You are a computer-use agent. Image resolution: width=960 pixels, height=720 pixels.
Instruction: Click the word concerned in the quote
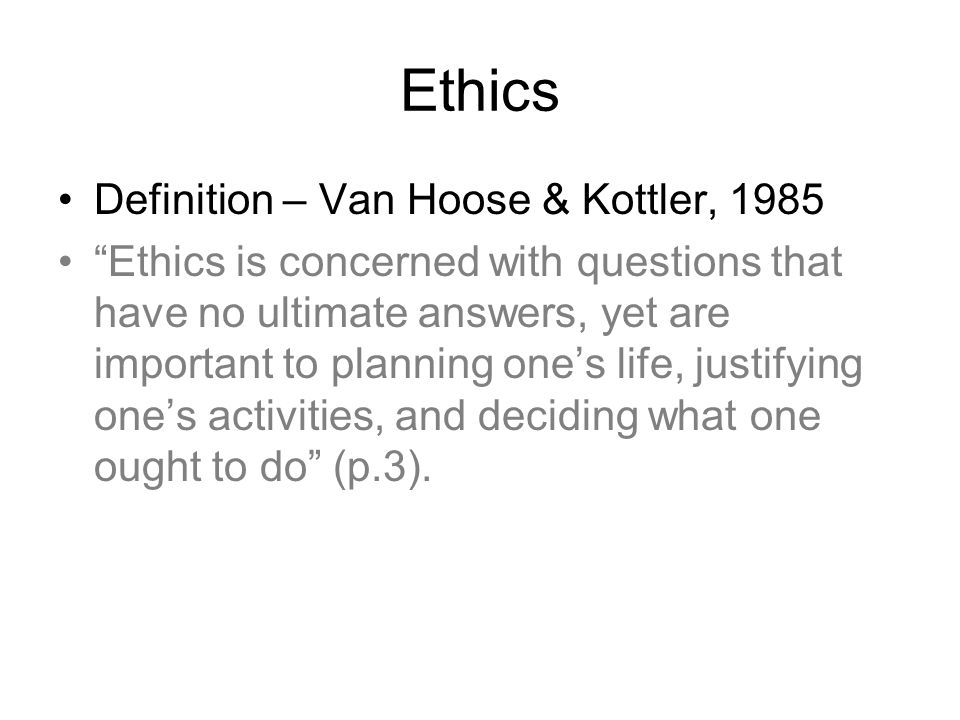pyautogui.click(x=379, y=262)
